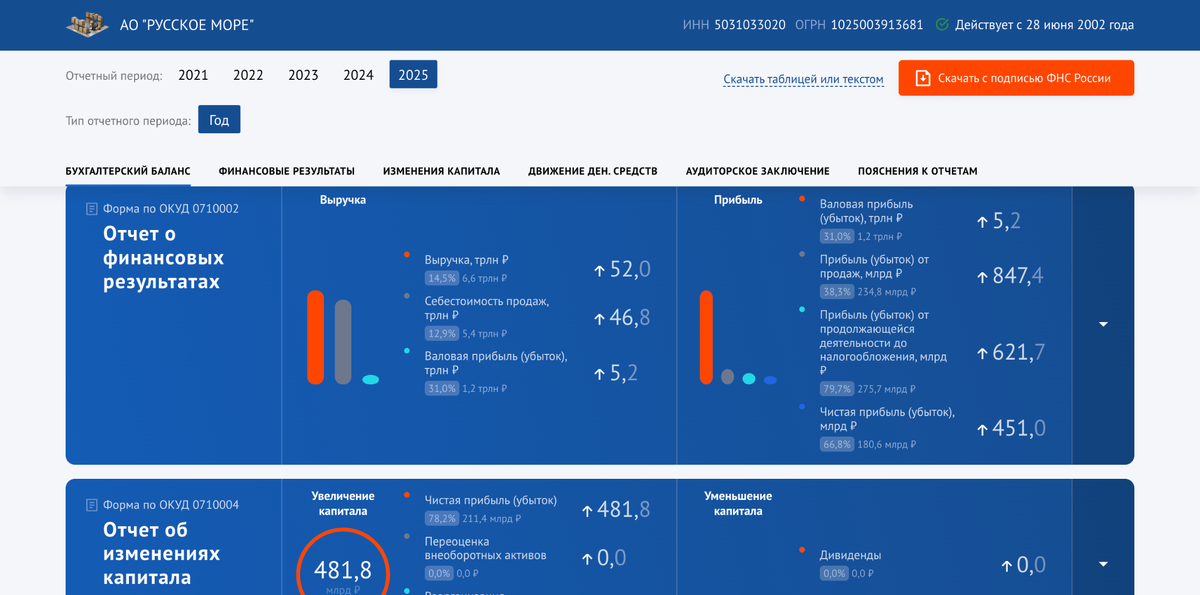Click the document form icon near ОКУД 0710004
Viewport: 1200px width, 595px height.
(x=92, y=505)
